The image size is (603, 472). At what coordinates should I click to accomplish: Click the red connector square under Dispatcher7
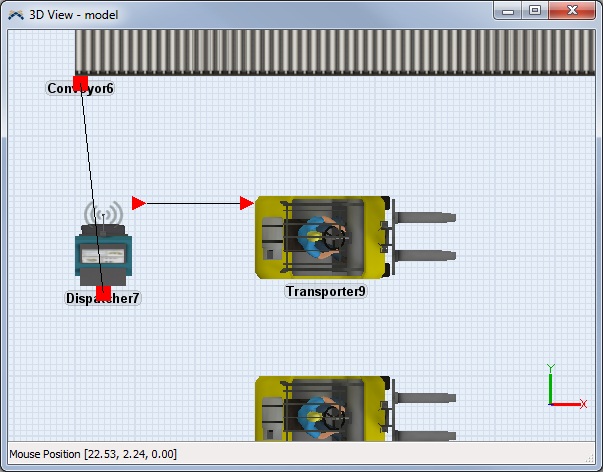pos(103,293)
